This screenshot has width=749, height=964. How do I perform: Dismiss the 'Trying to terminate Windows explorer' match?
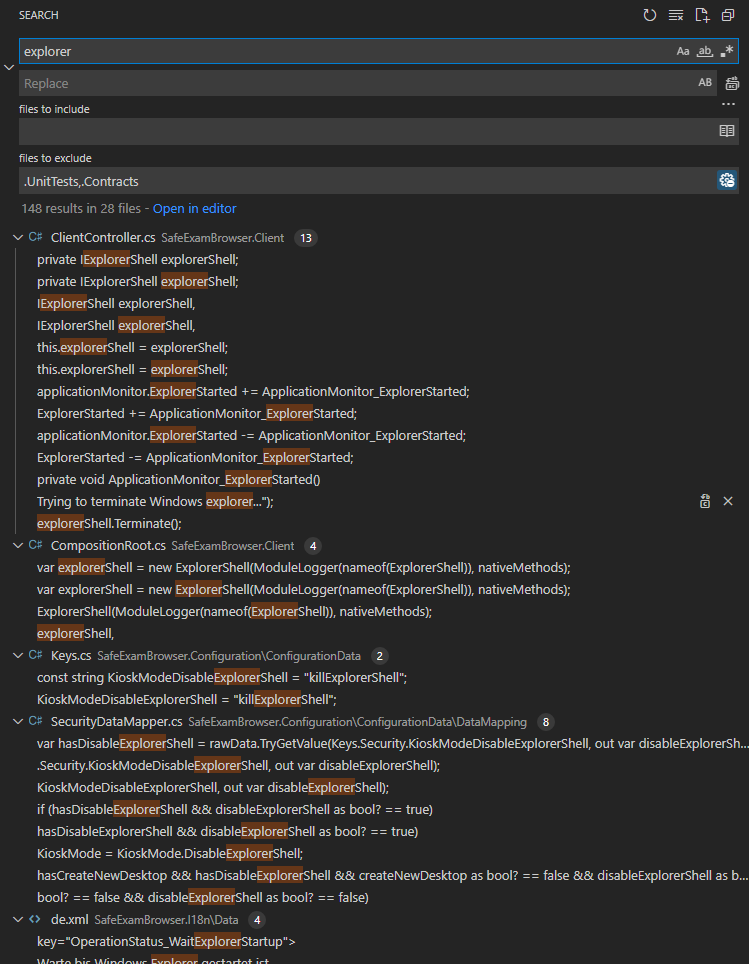(728, 502)
